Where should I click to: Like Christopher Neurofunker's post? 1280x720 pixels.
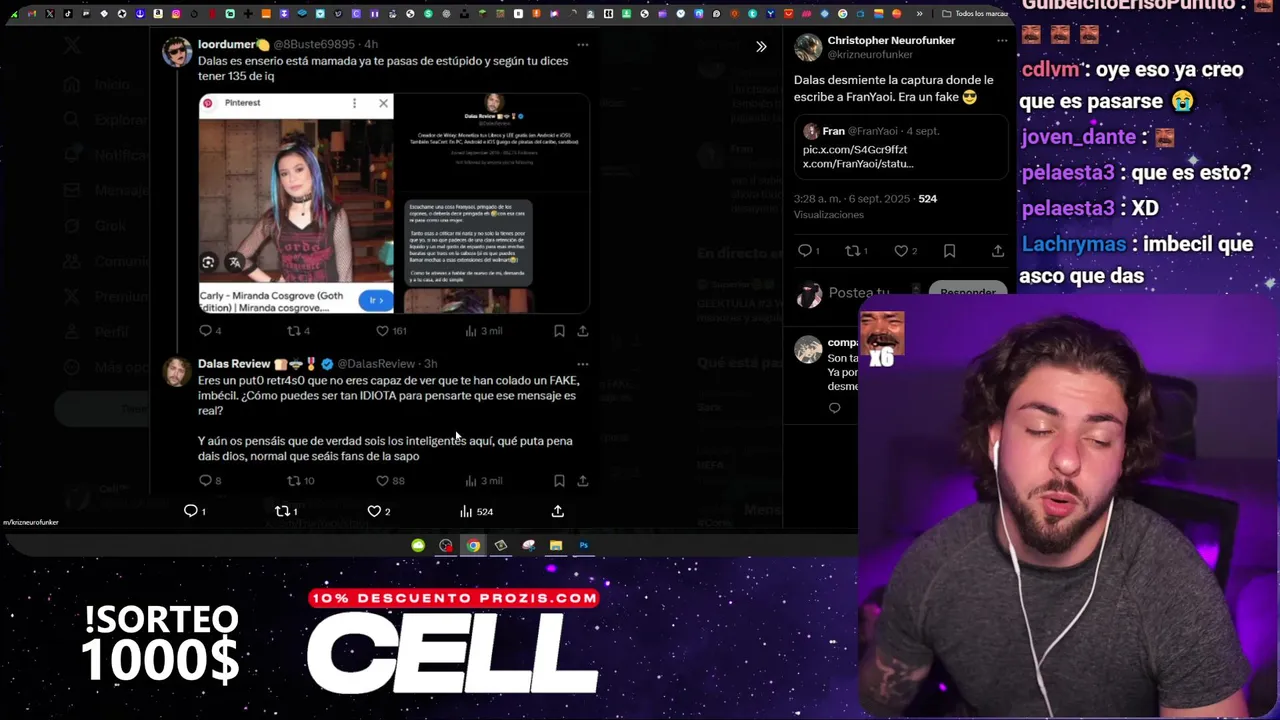point(901,251)
